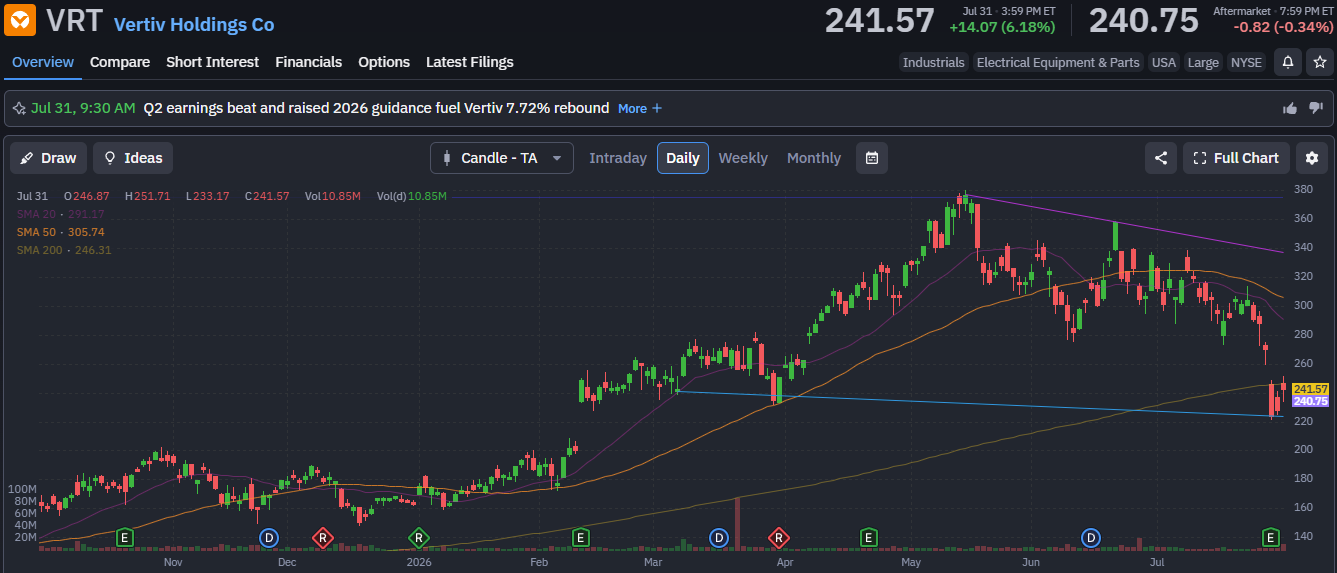The image size is (1337, 573).
Task: Click the thumbs down icon on news
Action: coord(1316,108)
